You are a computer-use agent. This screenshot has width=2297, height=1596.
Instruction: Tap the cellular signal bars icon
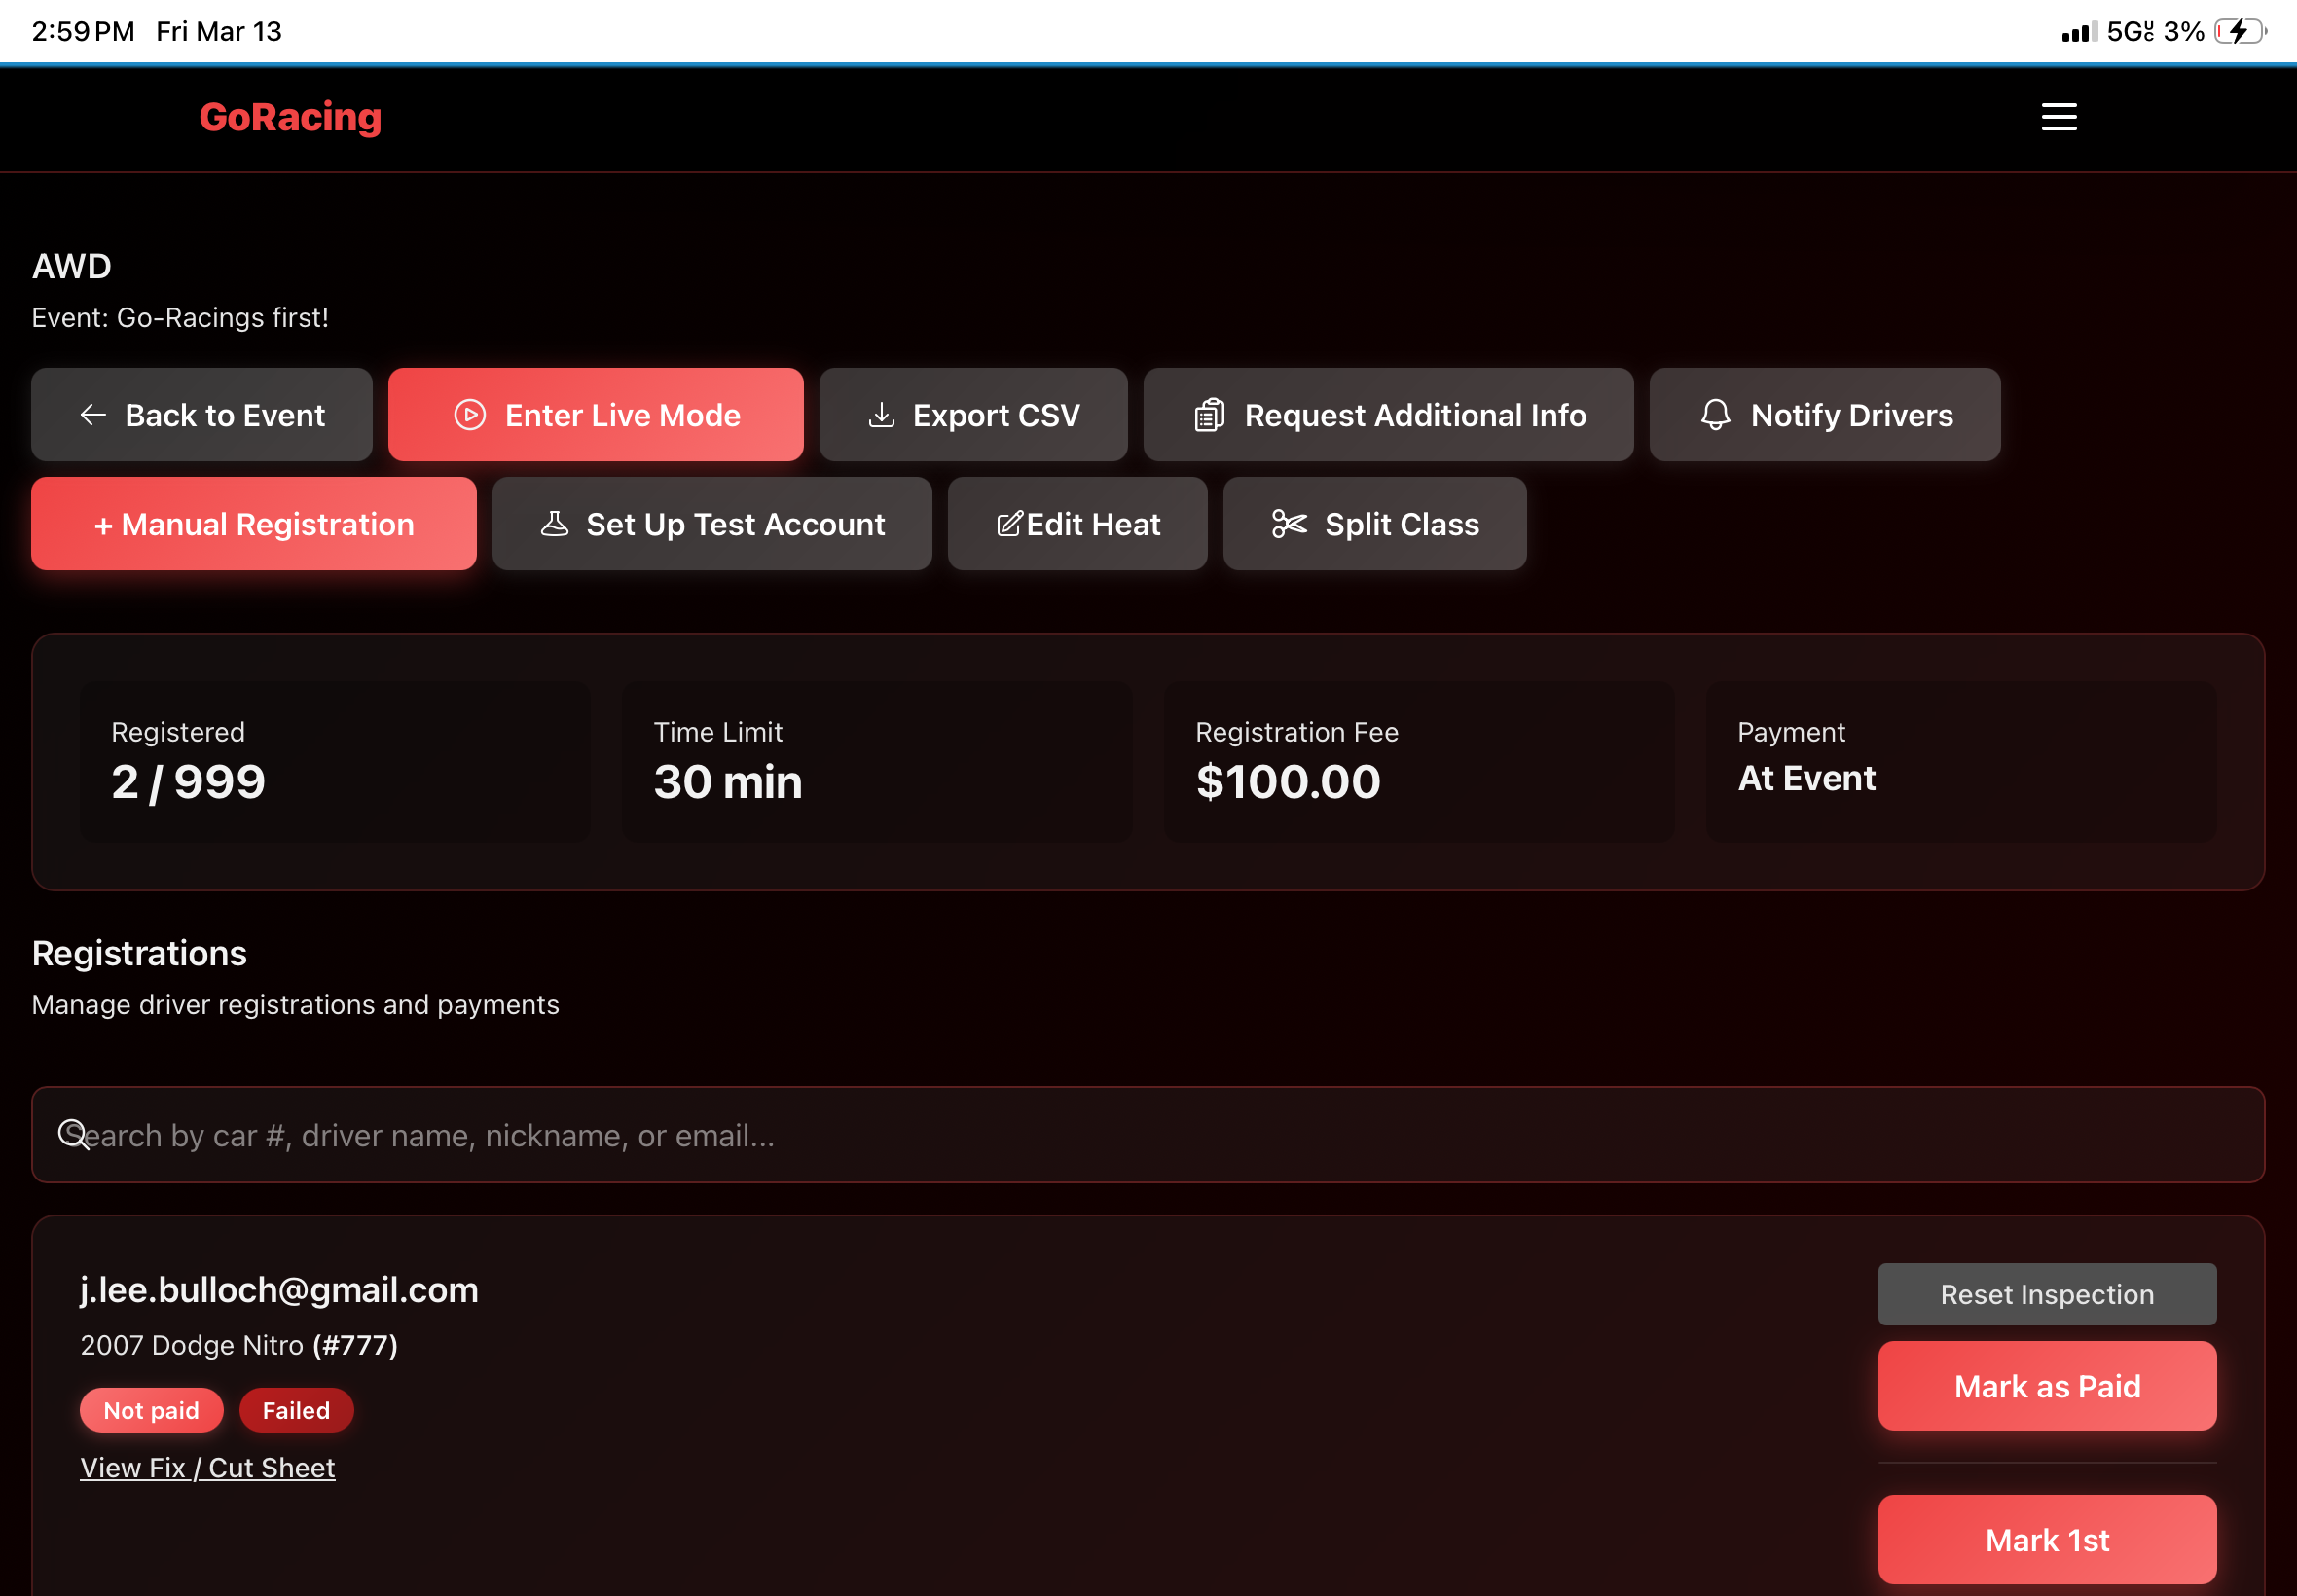coord(2078,32)
